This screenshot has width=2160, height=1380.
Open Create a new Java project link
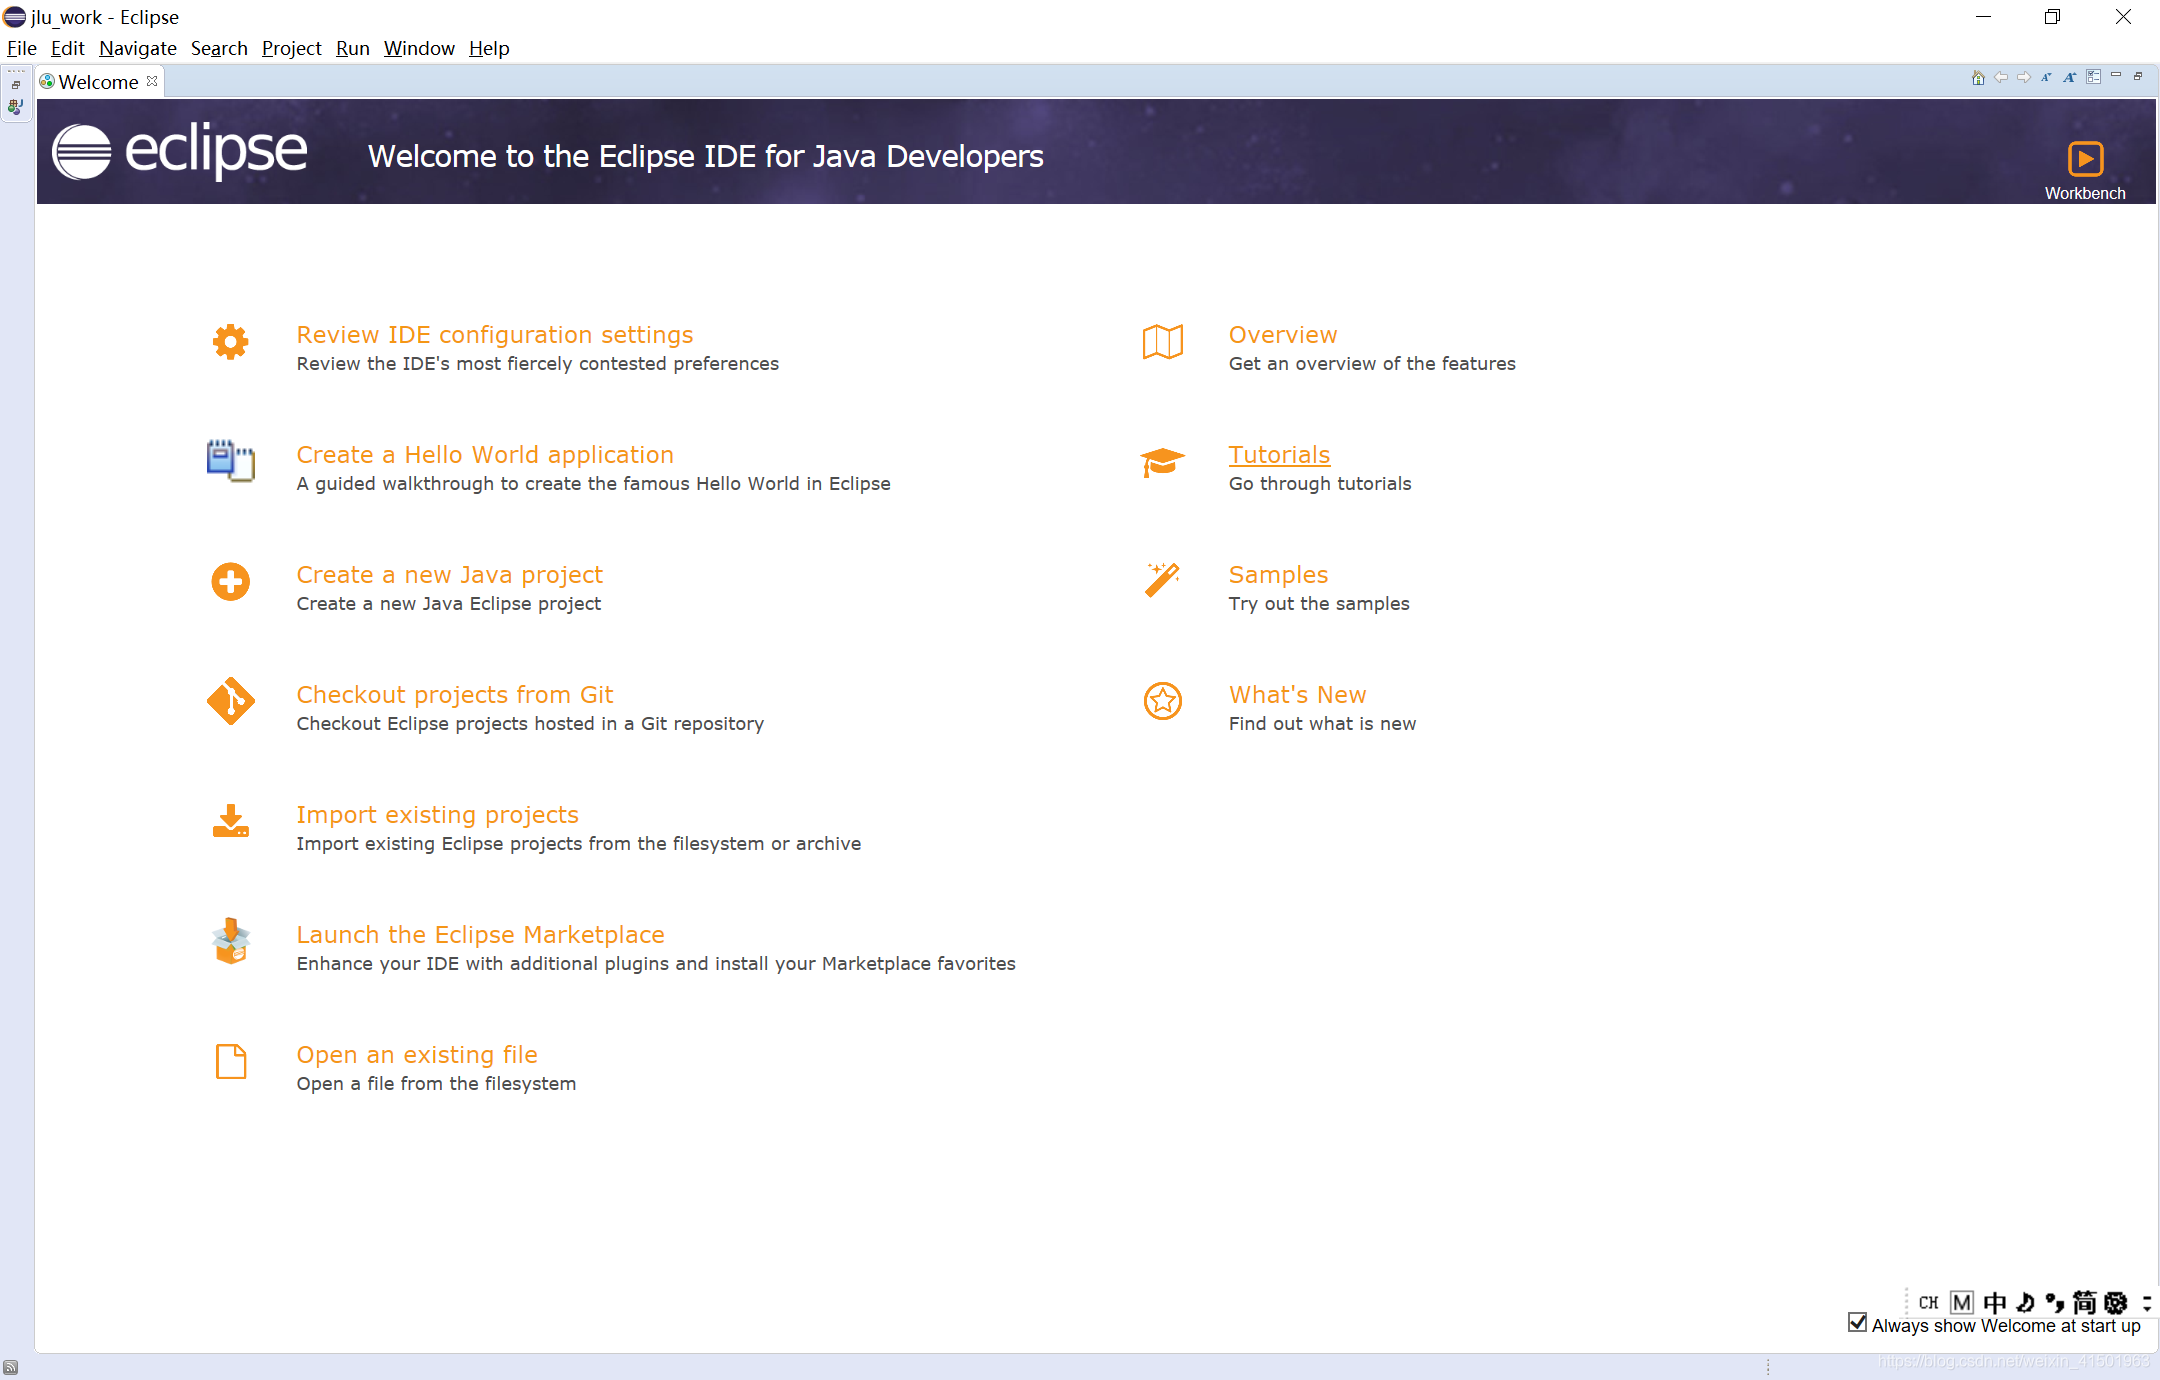[450, 574]
